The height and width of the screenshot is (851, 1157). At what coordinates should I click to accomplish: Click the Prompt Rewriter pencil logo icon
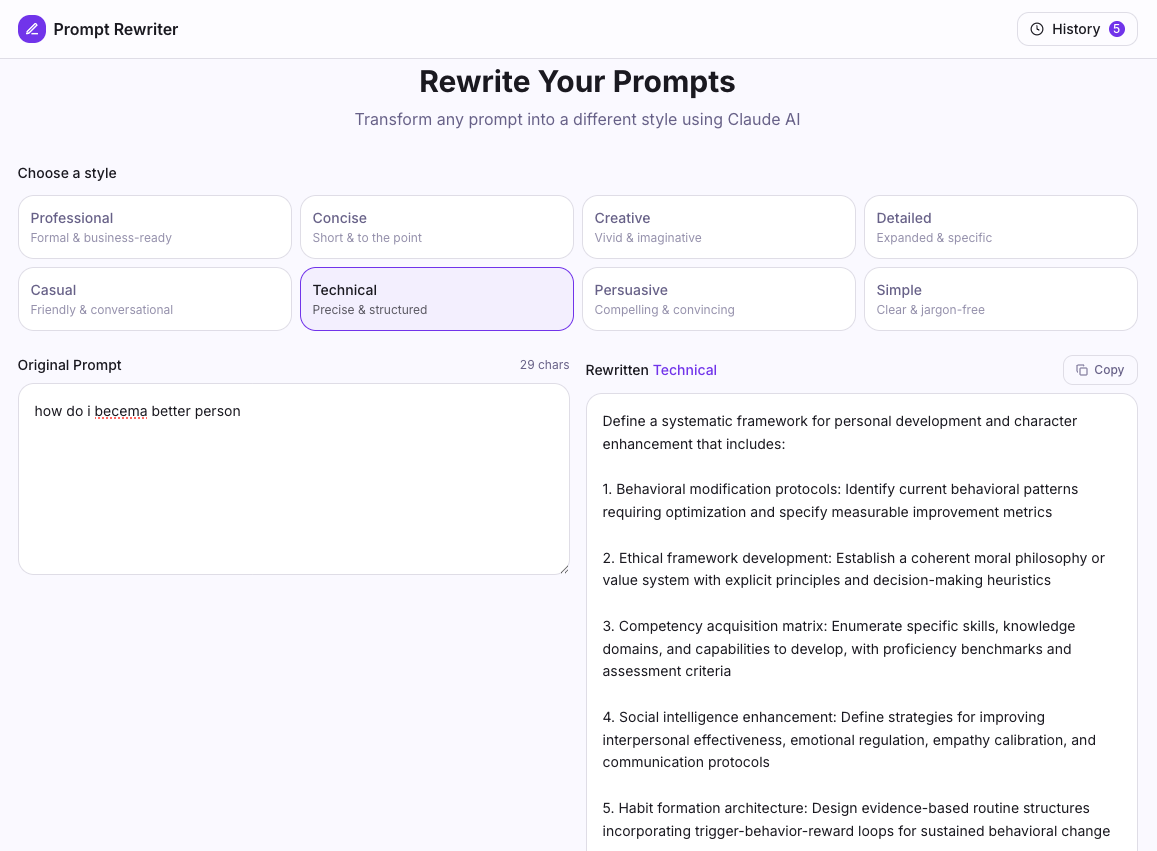pyautogui.click(x=32, y=29)
